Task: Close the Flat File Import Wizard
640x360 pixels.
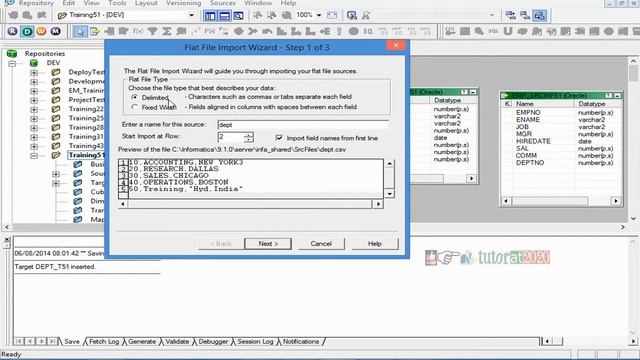Action: (x=396, y=45)
